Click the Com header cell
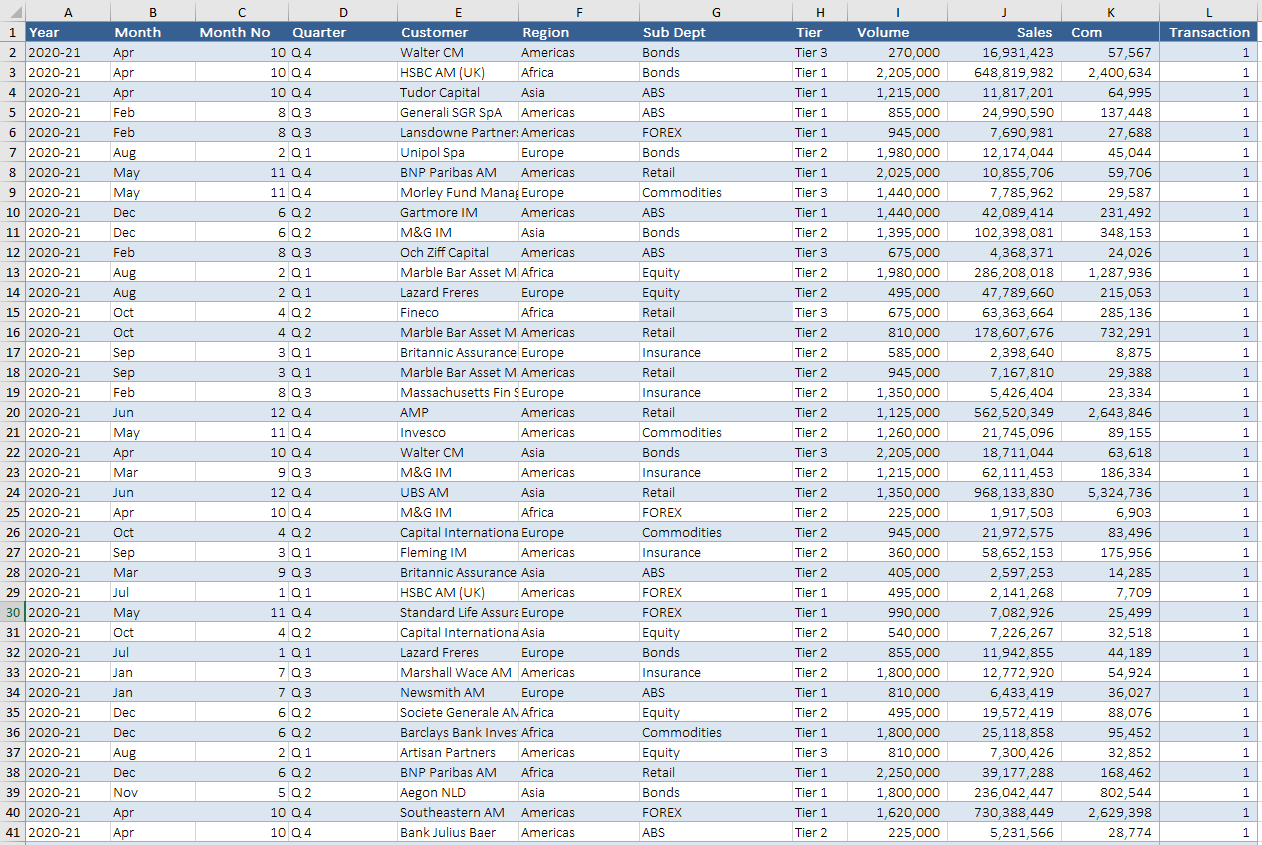Image resolution: width=1262 pixels, height=845 pixels. [x=1109, y=32]
